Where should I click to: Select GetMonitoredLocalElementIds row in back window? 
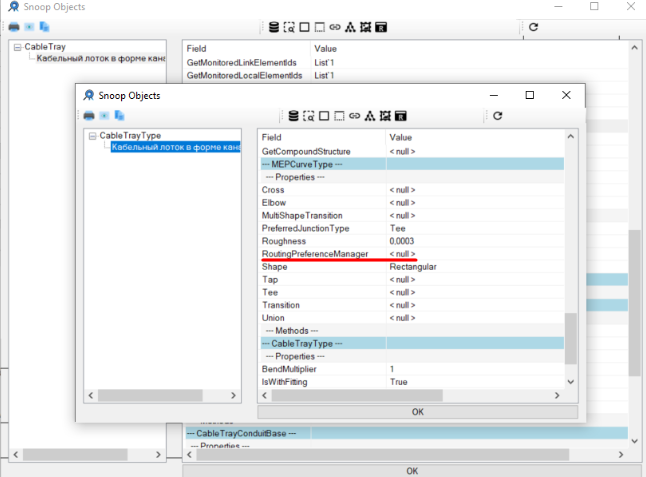point(407,75)
